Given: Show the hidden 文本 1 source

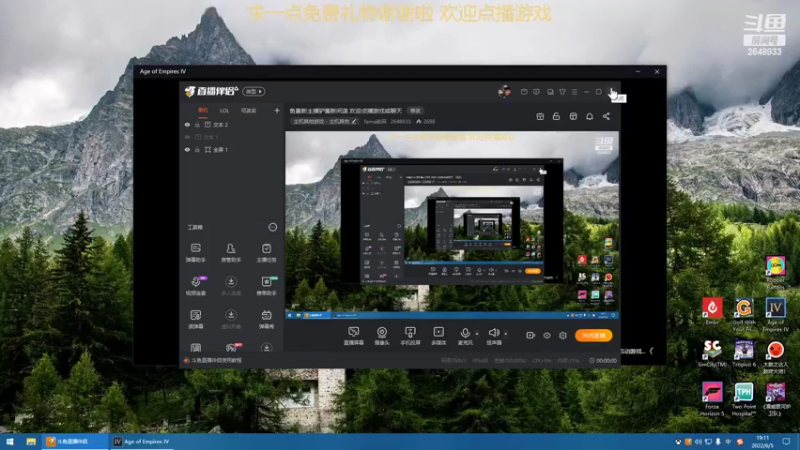Looking at the screenshot, I should (187, 137).
